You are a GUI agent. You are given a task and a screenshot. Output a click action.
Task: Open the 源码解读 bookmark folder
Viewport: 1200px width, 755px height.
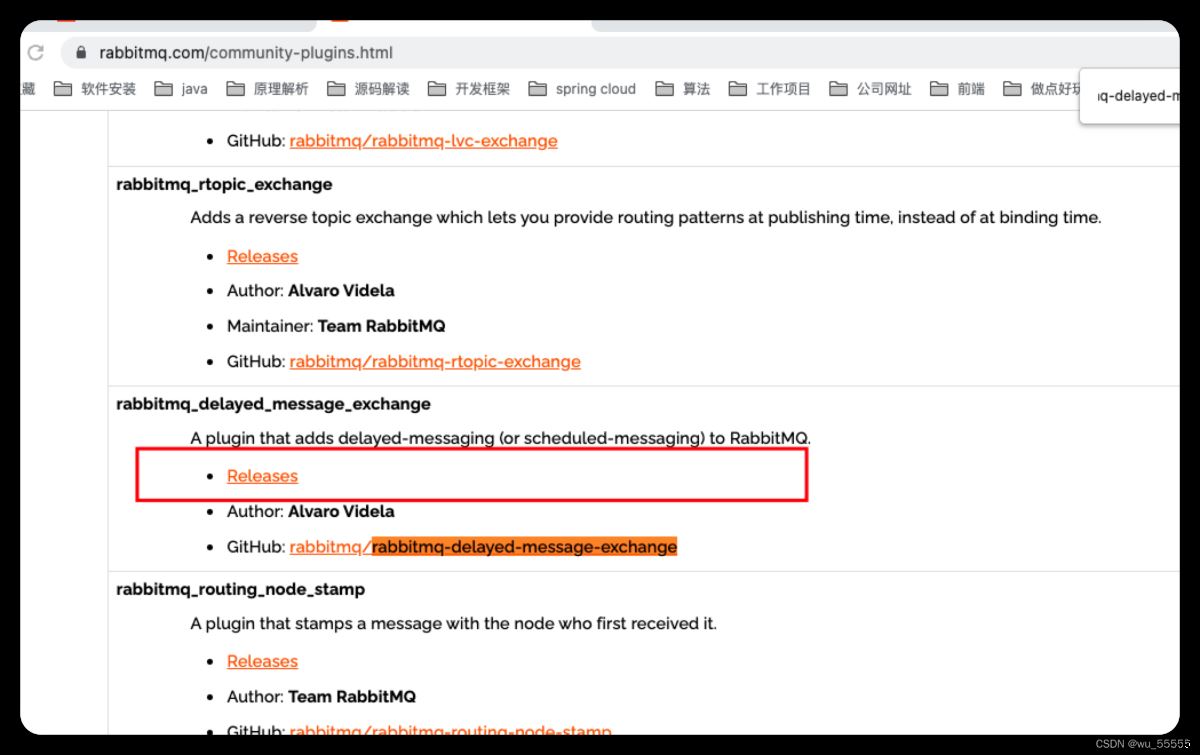pos(368,89)
